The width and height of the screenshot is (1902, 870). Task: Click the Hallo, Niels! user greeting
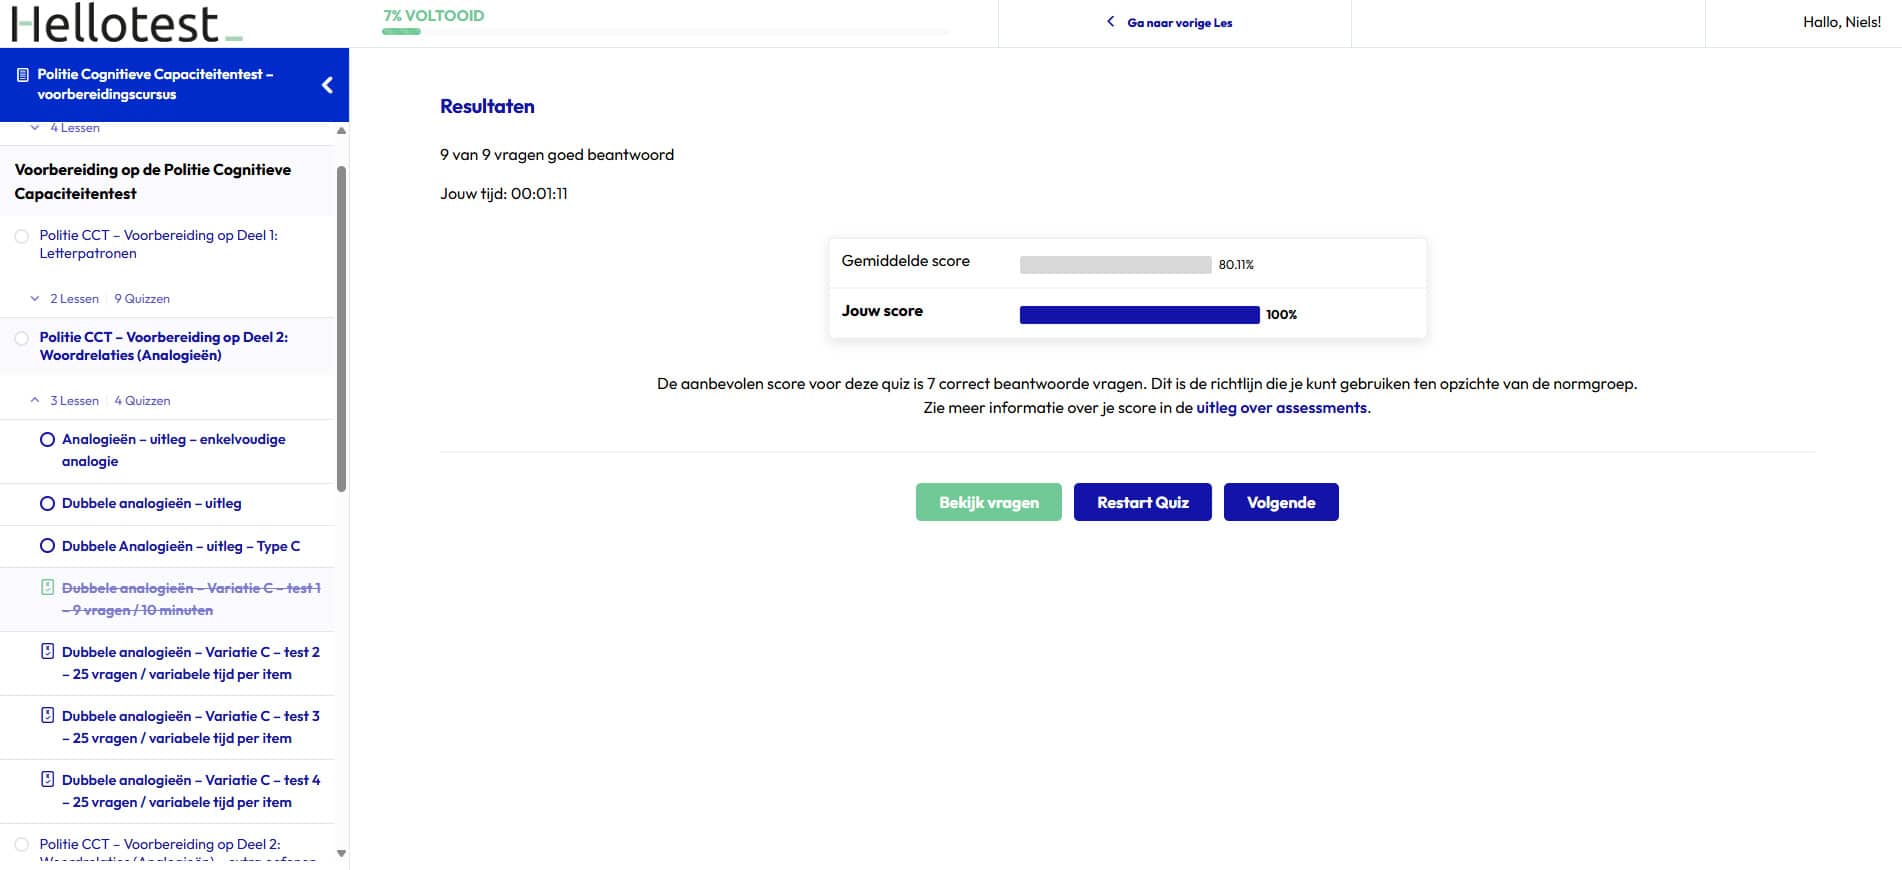pyautogui.click(x=1841, y=22)
